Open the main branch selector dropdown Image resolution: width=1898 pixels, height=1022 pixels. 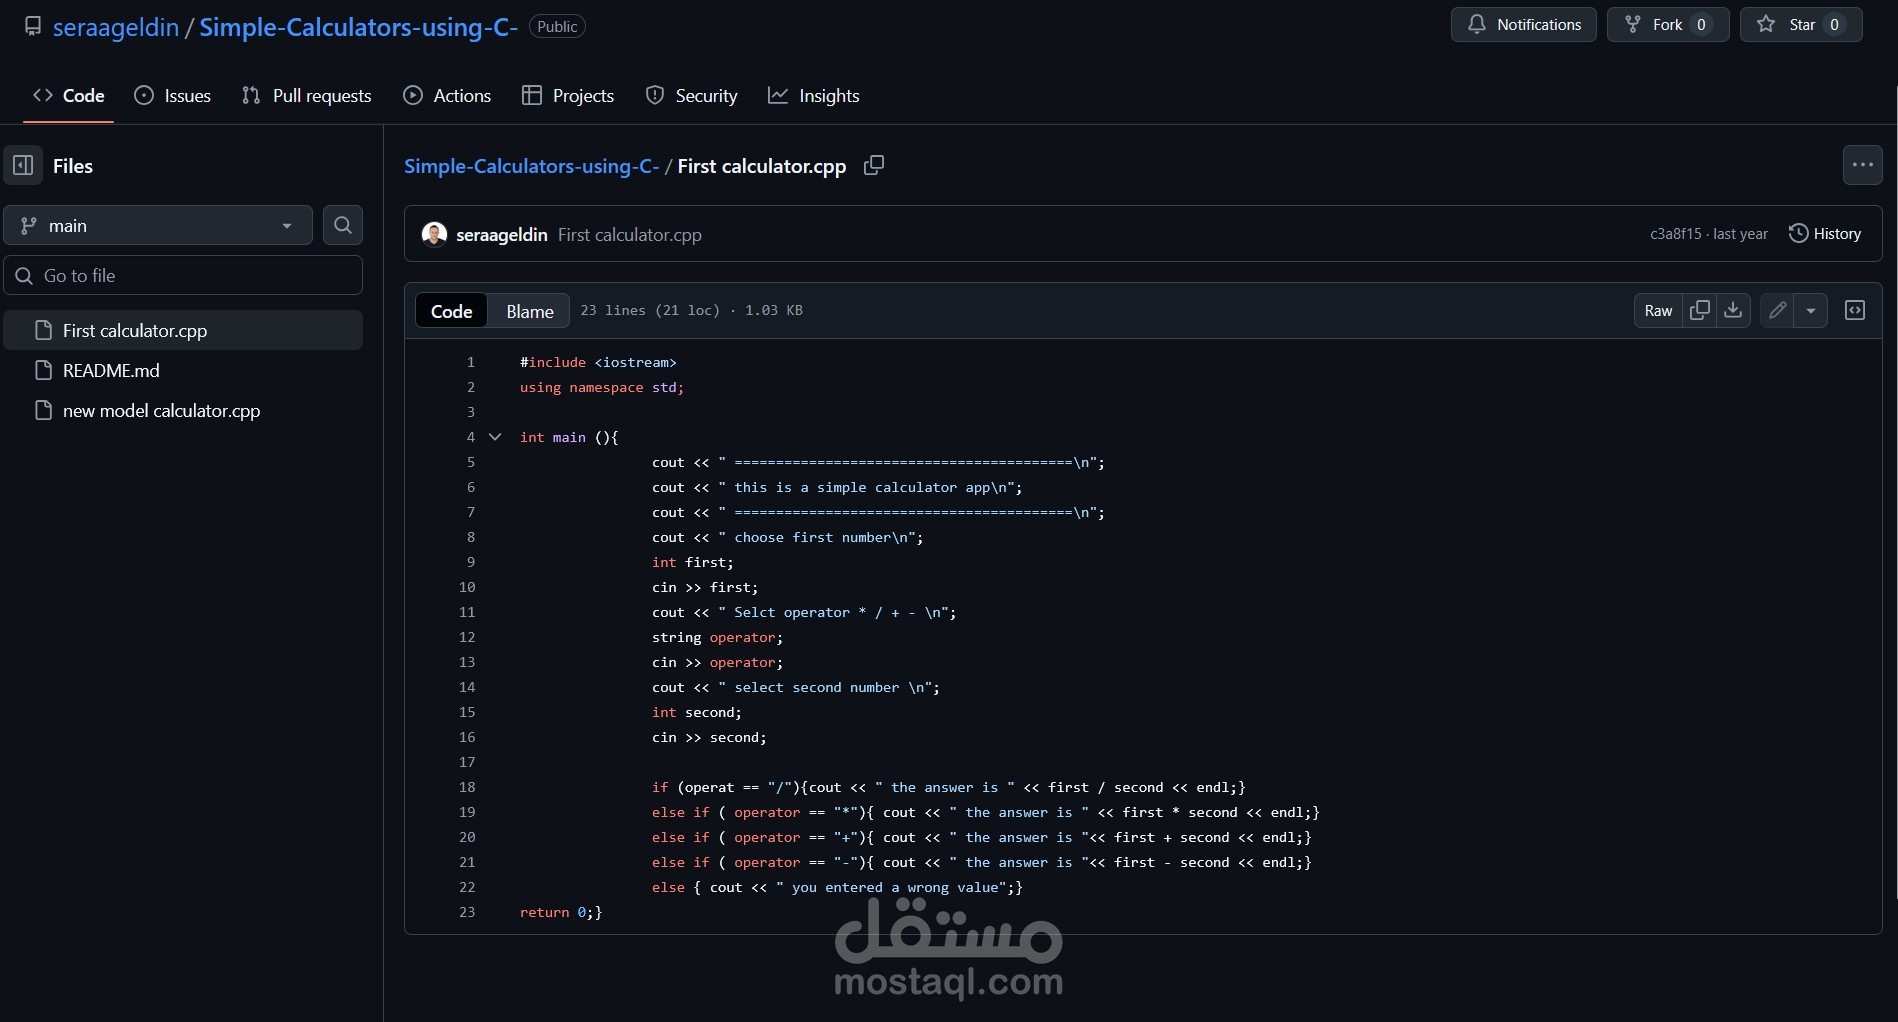[158, 225]
